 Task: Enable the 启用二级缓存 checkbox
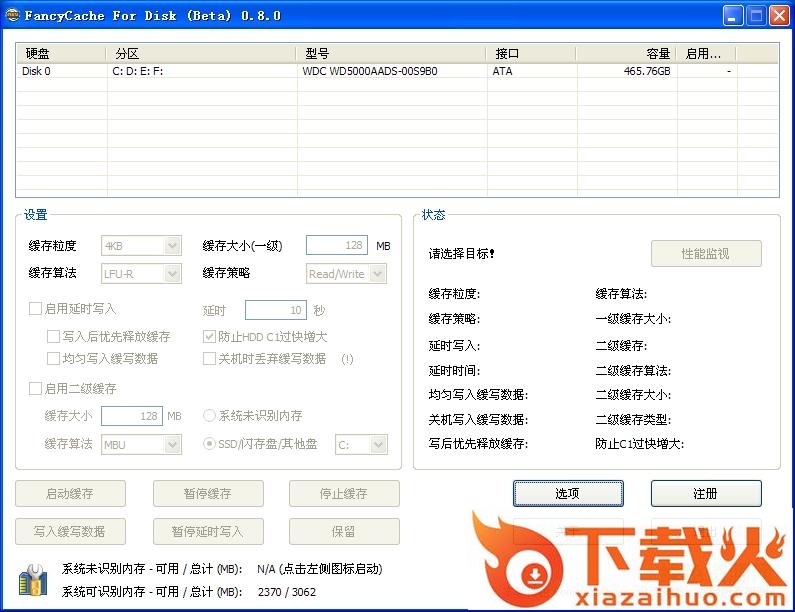[x=35, y=388]
